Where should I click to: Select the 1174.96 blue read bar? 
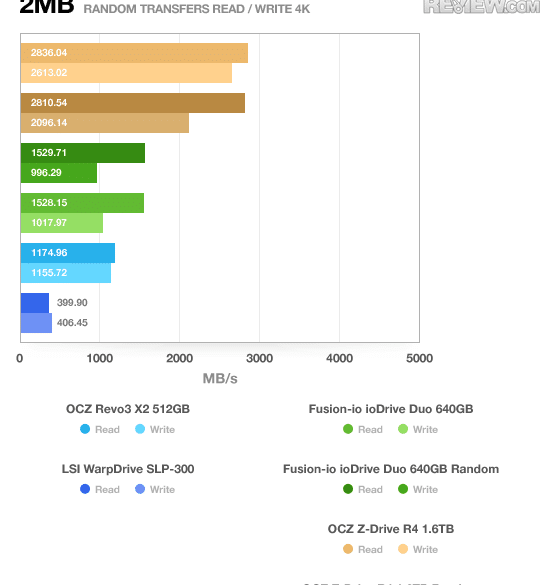[68, 253]
